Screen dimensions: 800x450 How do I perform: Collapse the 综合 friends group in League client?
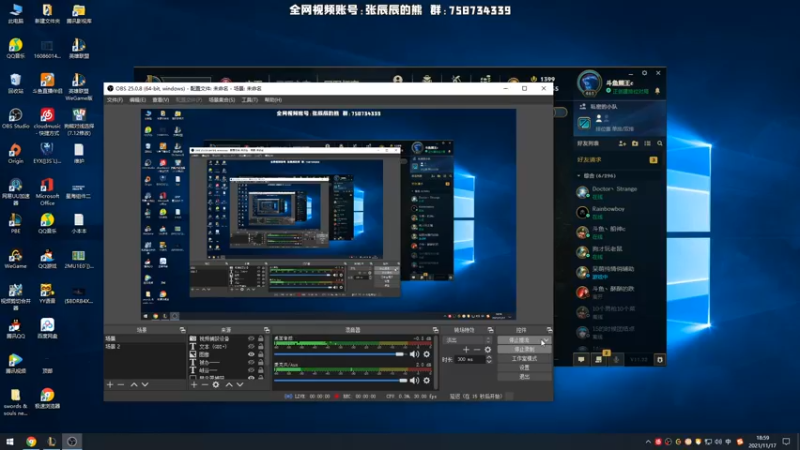point(579,176)
